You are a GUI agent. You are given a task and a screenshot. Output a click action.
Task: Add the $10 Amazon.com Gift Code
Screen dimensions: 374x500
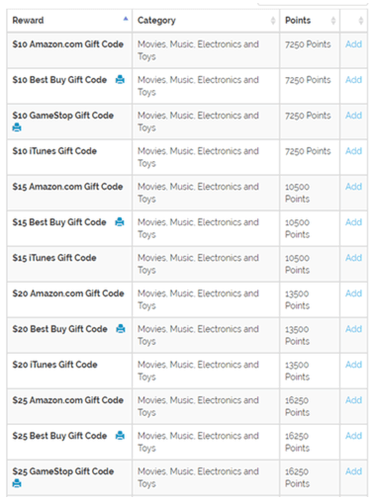(x=354, y=44)
